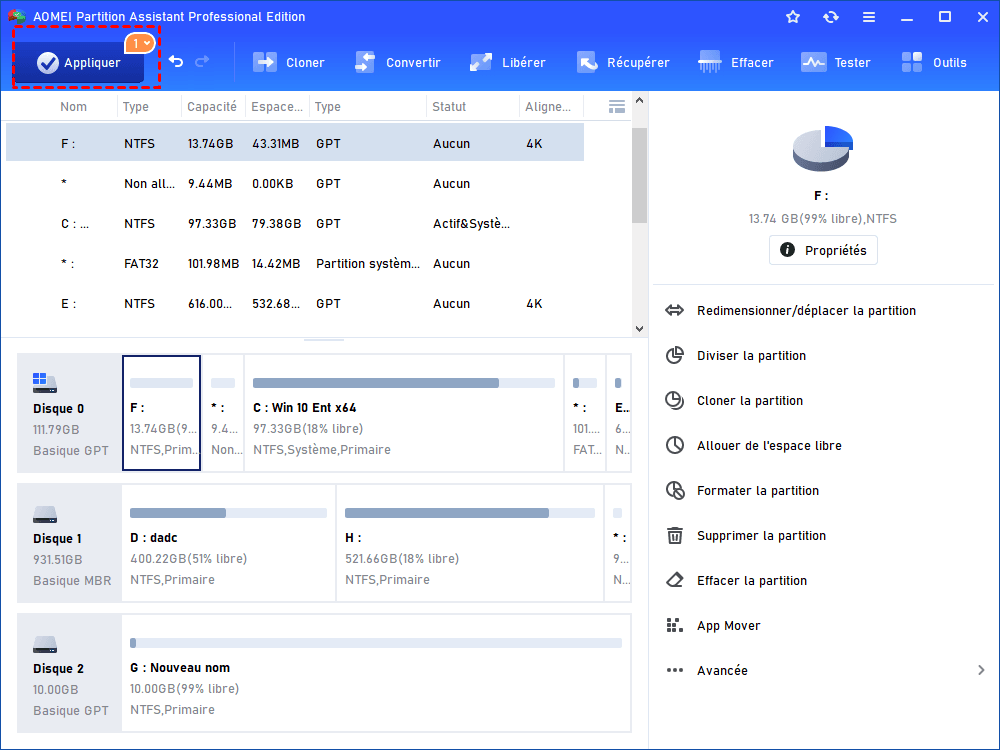Open pending operations count dropdown
The height and width of the screenshot is (750, 1000).
(x=140, y=43)
